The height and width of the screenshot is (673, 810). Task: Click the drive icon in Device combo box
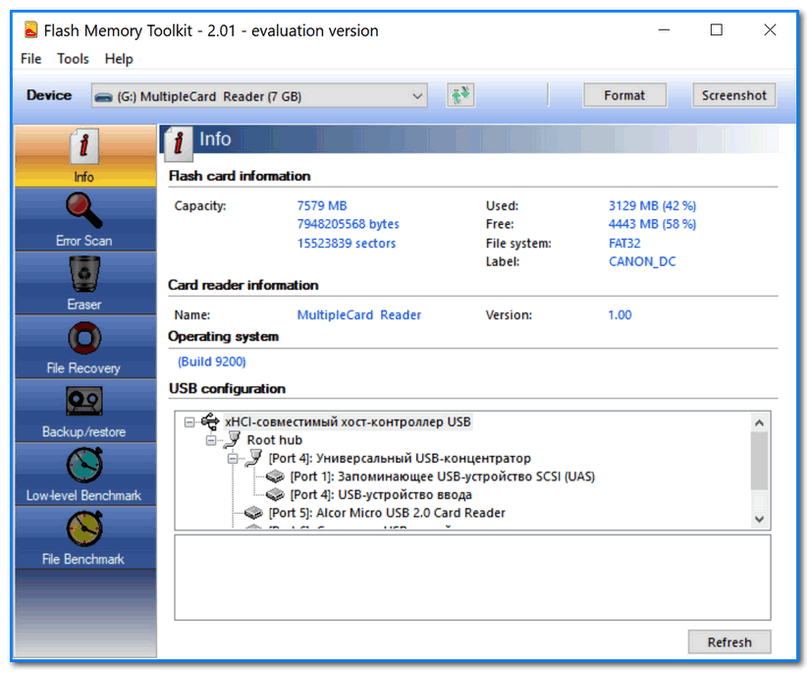103,97
